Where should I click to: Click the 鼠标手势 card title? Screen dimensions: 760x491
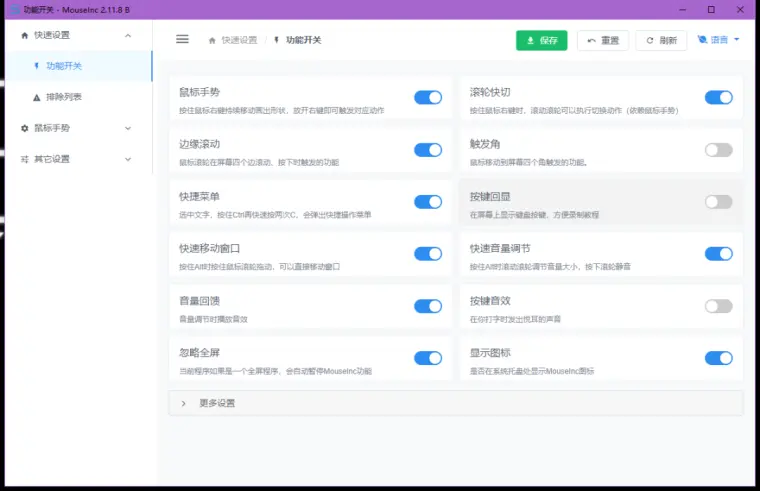[x=199, y=92]
